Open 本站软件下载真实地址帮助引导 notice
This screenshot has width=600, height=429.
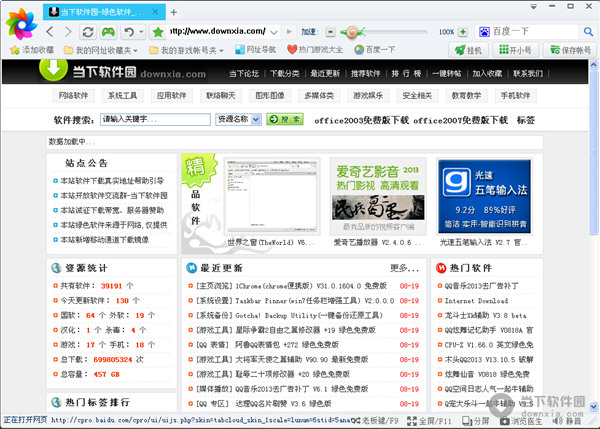coord(112,181)
